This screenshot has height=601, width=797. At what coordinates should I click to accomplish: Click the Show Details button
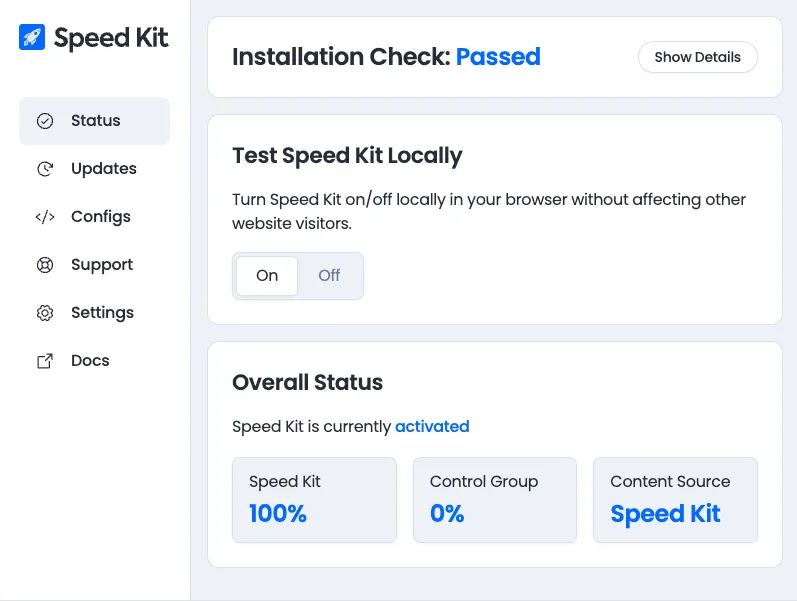(697, 57)
